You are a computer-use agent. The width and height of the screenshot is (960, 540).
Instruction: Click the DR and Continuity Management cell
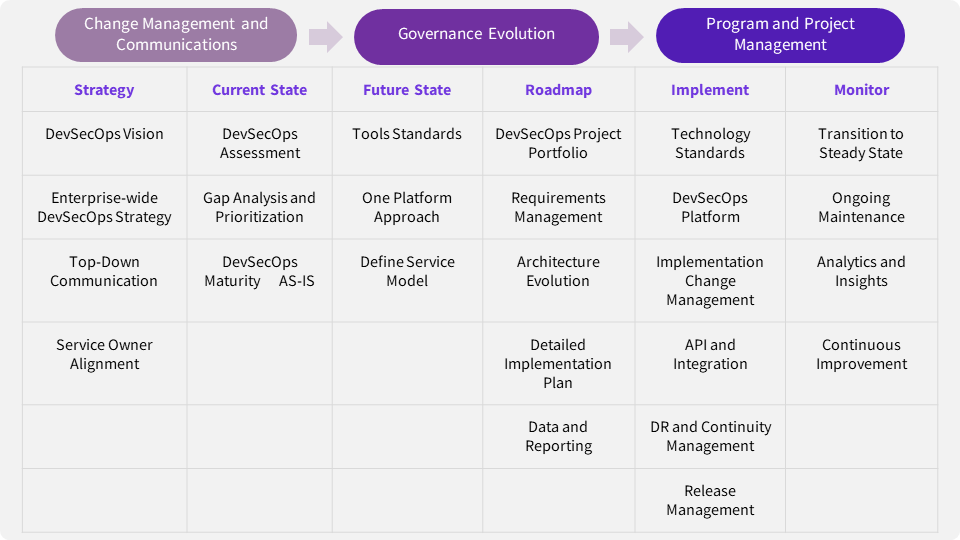pyautogui.click(x=710, y=436)
